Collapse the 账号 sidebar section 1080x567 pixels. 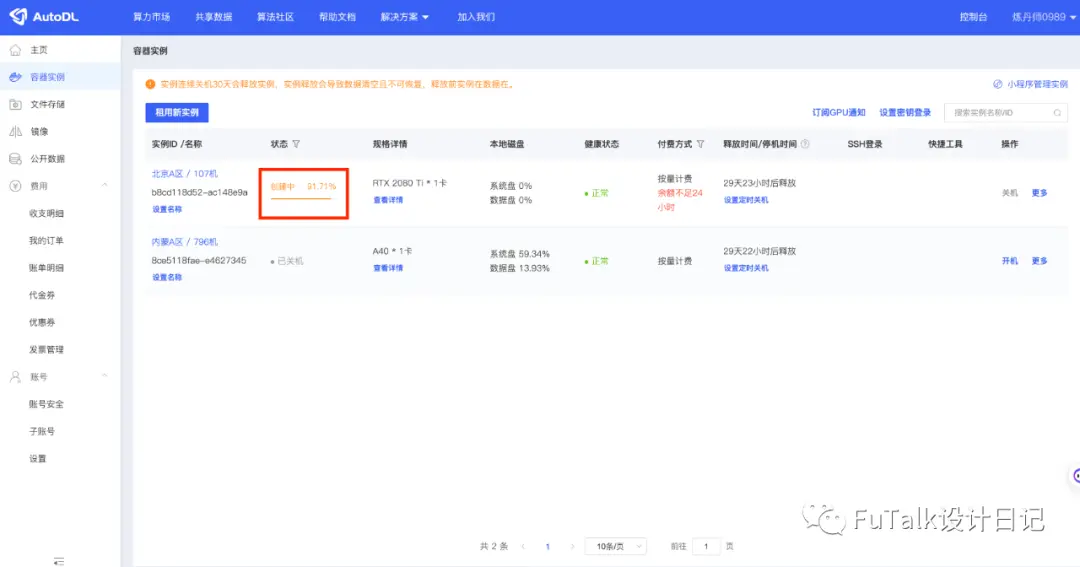[x=105, y=376]
